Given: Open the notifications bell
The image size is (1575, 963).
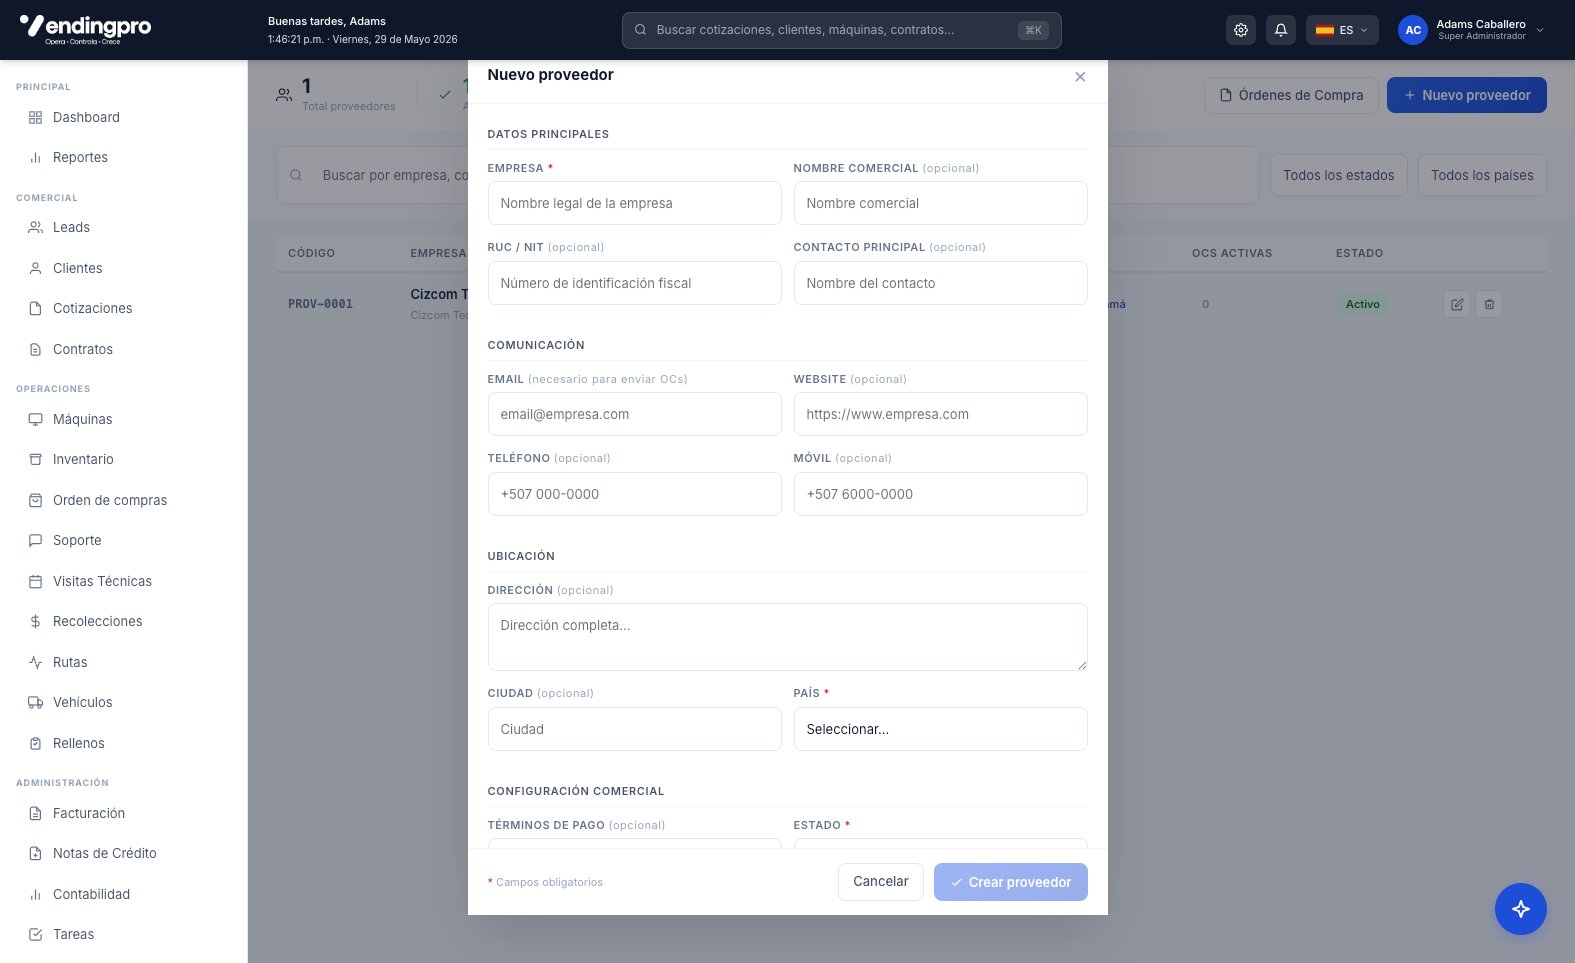Looking at the screenshot, I should [1281, 30].
